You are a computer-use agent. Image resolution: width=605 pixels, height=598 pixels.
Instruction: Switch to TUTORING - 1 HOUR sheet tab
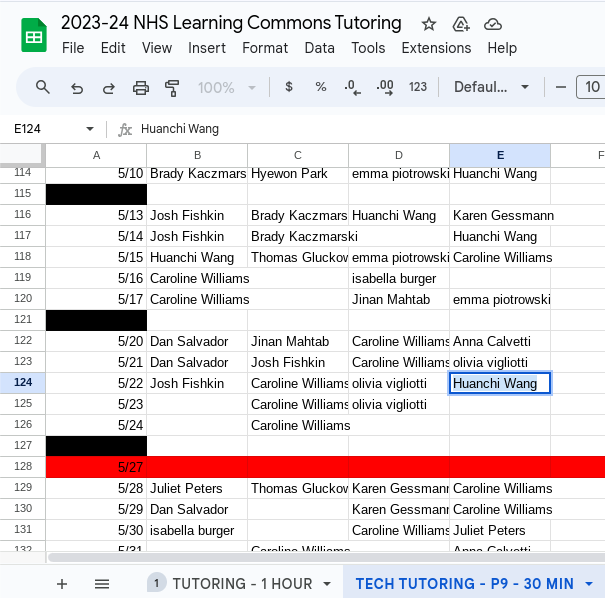tap(242, 584)
